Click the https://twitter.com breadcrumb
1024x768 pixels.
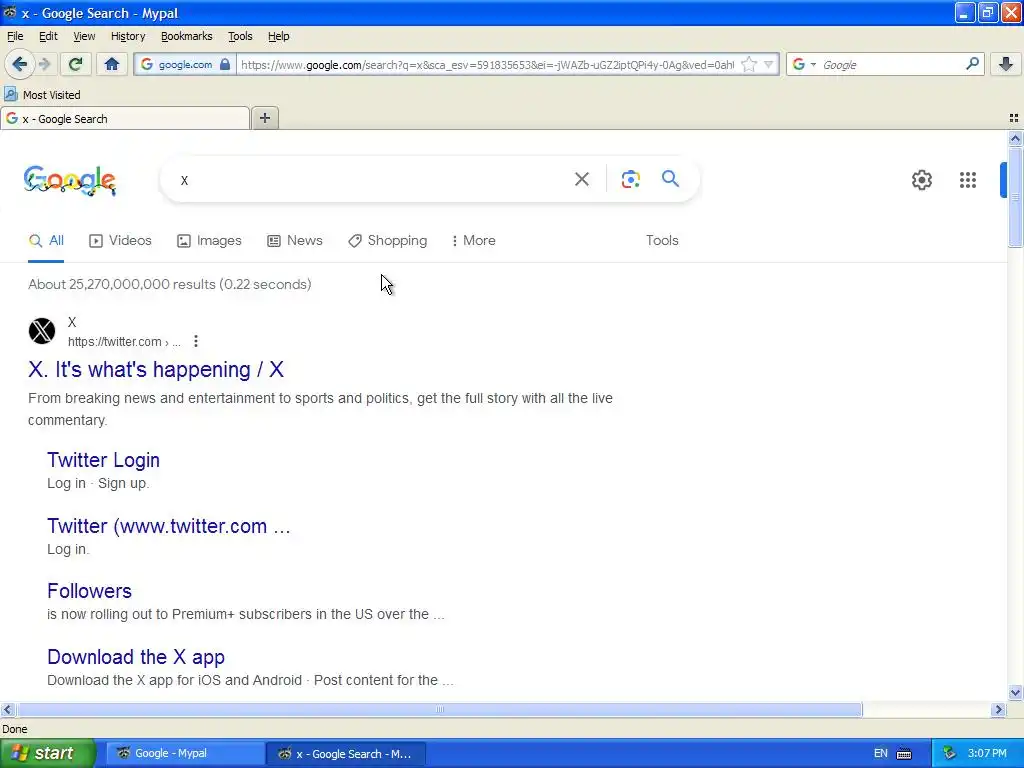click(x=124, y=342)
